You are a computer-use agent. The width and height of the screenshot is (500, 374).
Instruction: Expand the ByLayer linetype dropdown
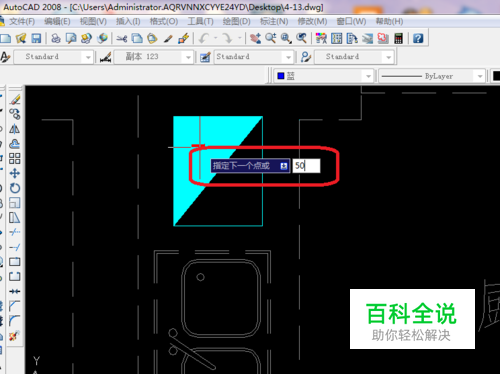point(480,76)
